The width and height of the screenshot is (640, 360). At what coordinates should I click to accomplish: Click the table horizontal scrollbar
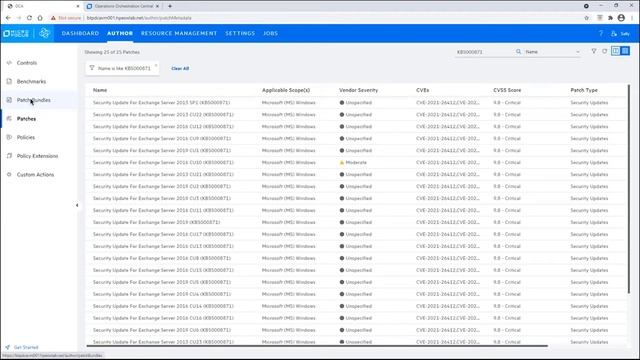pos(317,346)
